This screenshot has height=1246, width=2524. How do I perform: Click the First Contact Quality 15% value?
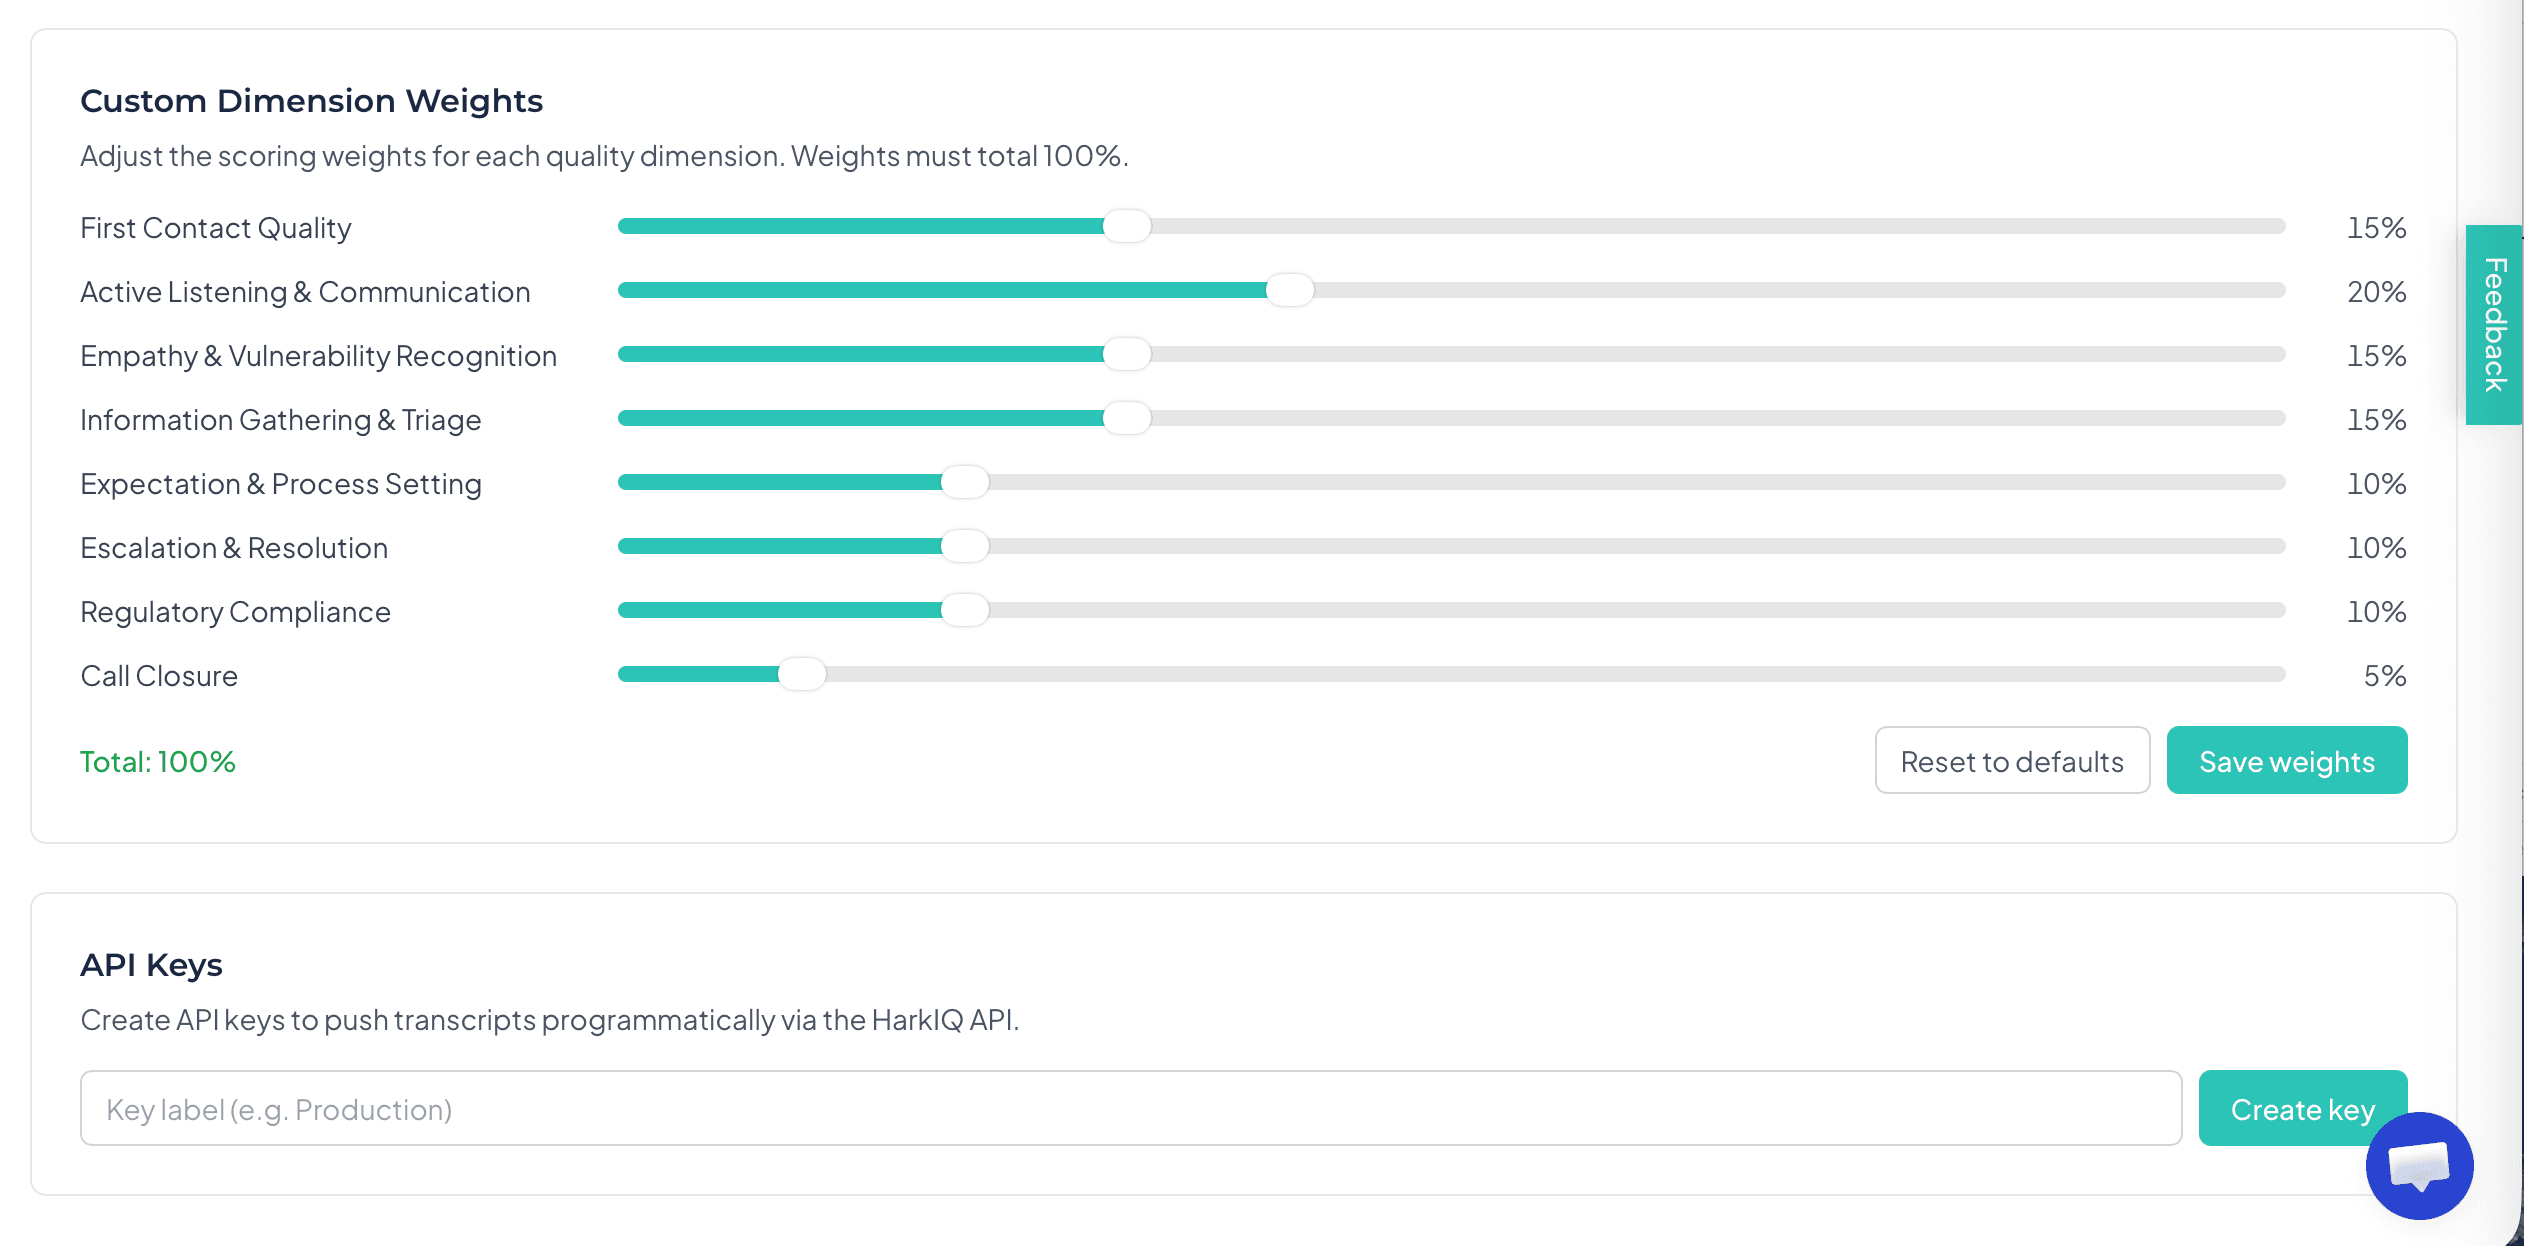[x=2376, y=228]
